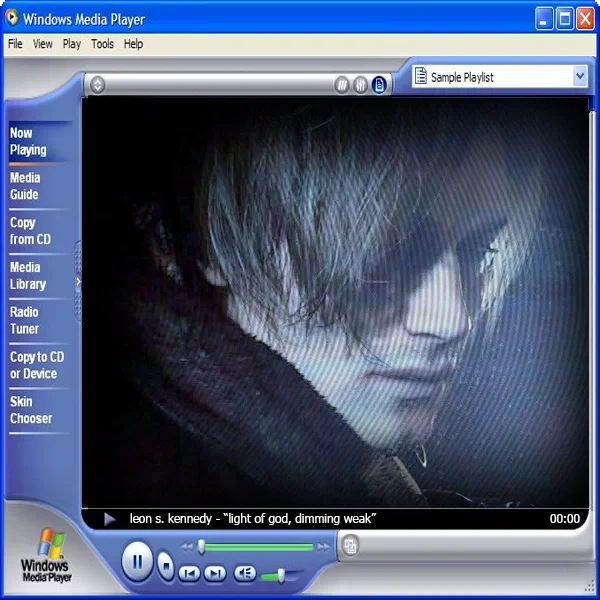Toggle the playlist pane icon
The width and height of the screenshot is (600, 600).
pos(379,85)
